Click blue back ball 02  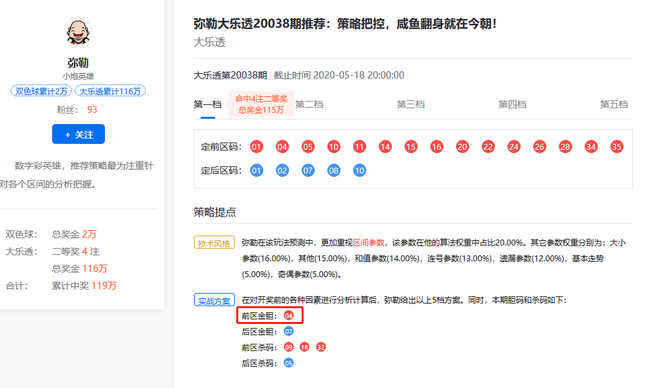coord(282,170)
